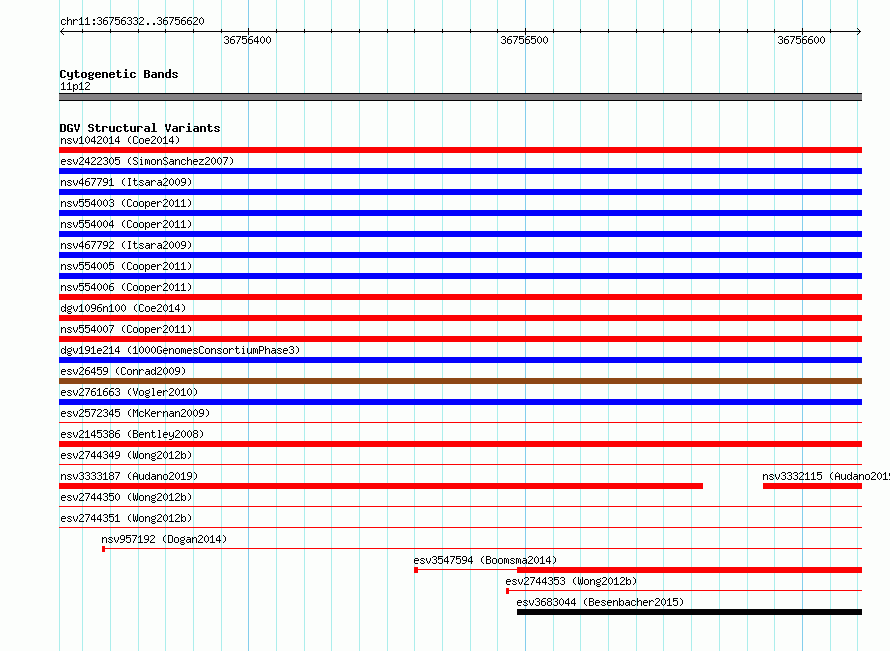Click the black bar of esv3683044

pyautogui.click(x=689, y=612)
